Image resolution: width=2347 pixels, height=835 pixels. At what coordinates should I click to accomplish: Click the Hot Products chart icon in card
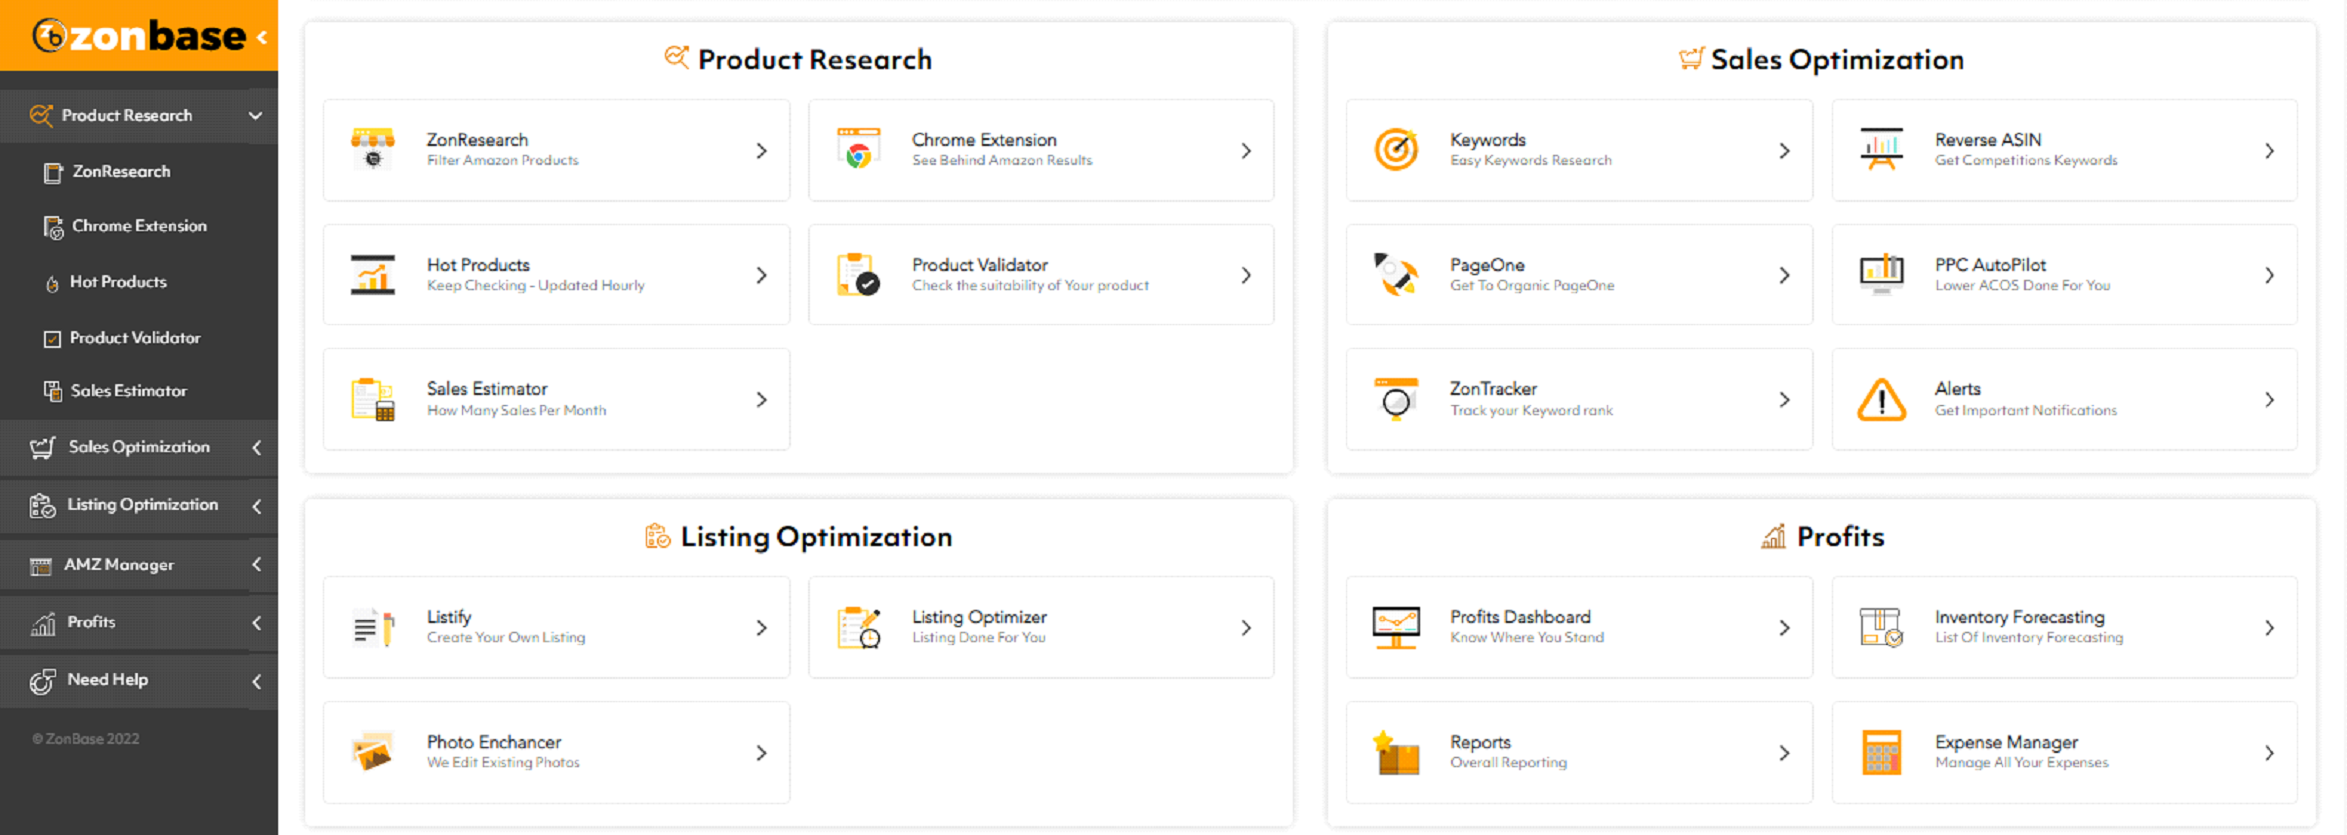(373, 275)
